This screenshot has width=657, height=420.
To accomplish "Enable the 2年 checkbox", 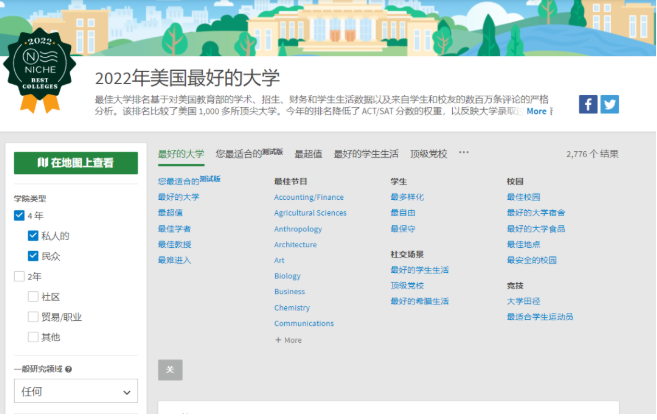I will click(19, 276).
